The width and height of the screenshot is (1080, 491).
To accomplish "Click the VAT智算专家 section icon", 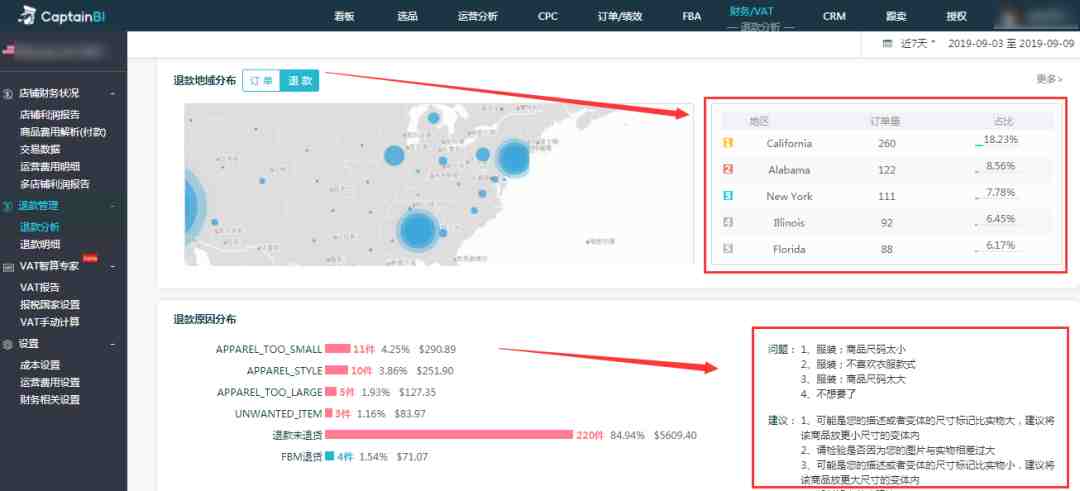I will point(8,267).
